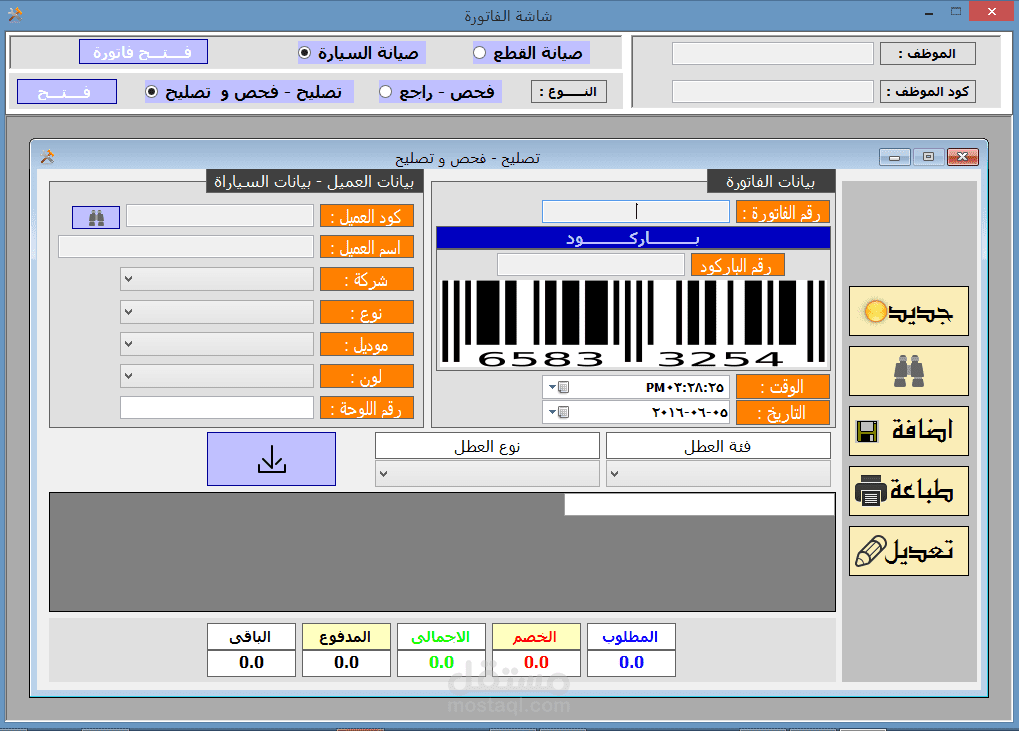Click the فتح فاتورة (open invoice) button
Viewport: 1019px width, 731px height.
coord(144,52)
